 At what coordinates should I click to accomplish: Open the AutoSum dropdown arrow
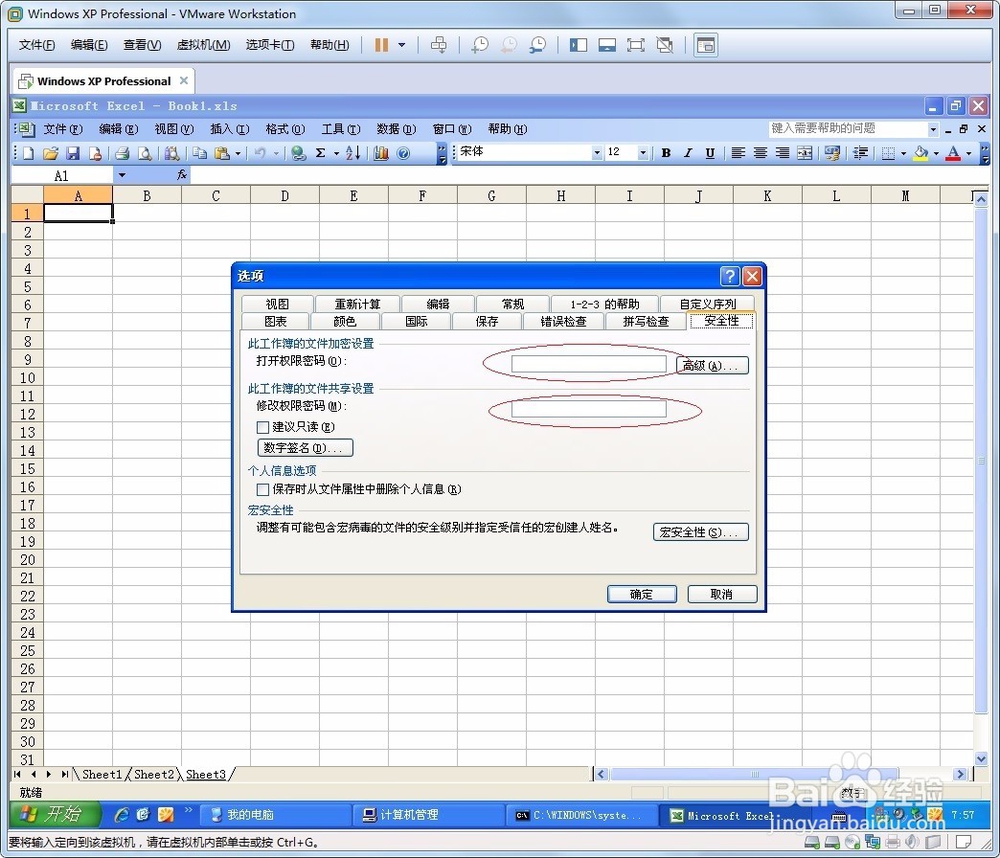336,154
